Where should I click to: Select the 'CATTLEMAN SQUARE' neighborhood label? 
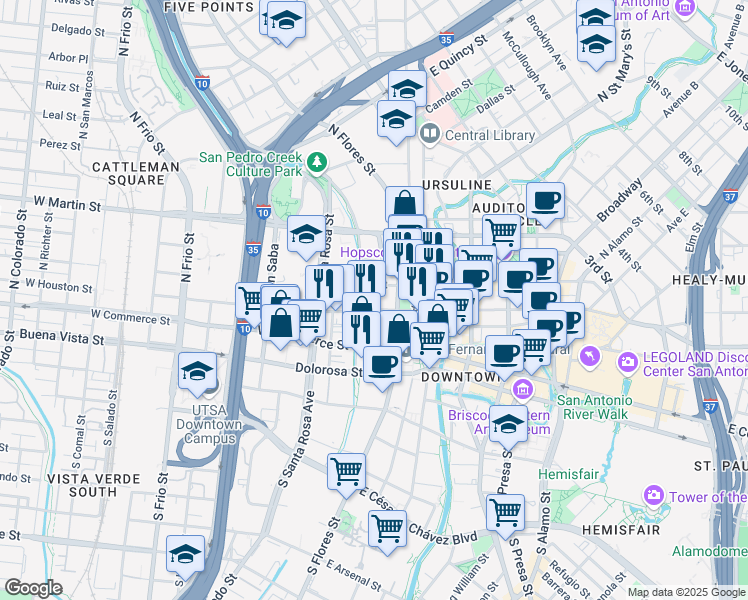click(136, 174)
